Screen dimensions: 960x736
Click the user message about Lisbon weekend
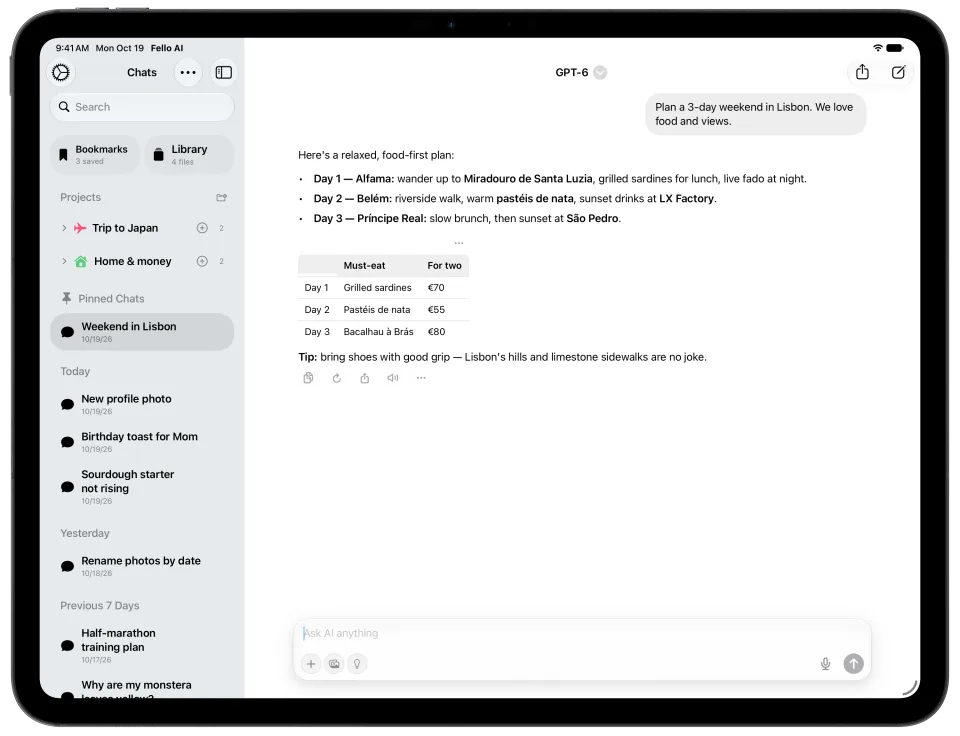(x=756, y=114)
